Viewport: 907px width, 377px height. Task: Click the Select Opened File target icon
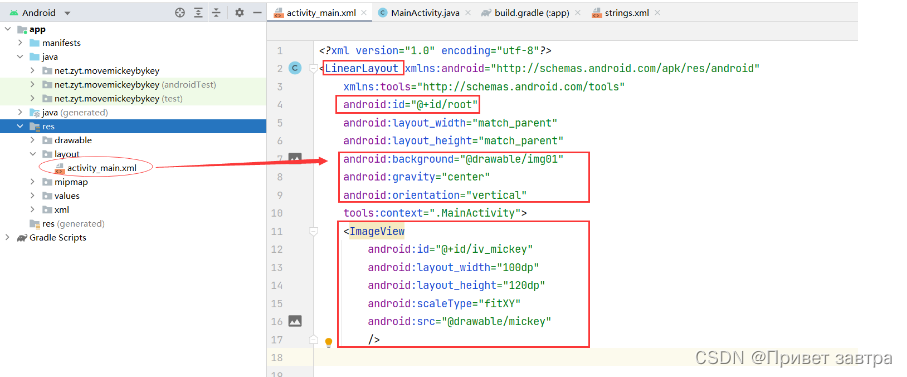pyautogui.click(x=180, y=12)
